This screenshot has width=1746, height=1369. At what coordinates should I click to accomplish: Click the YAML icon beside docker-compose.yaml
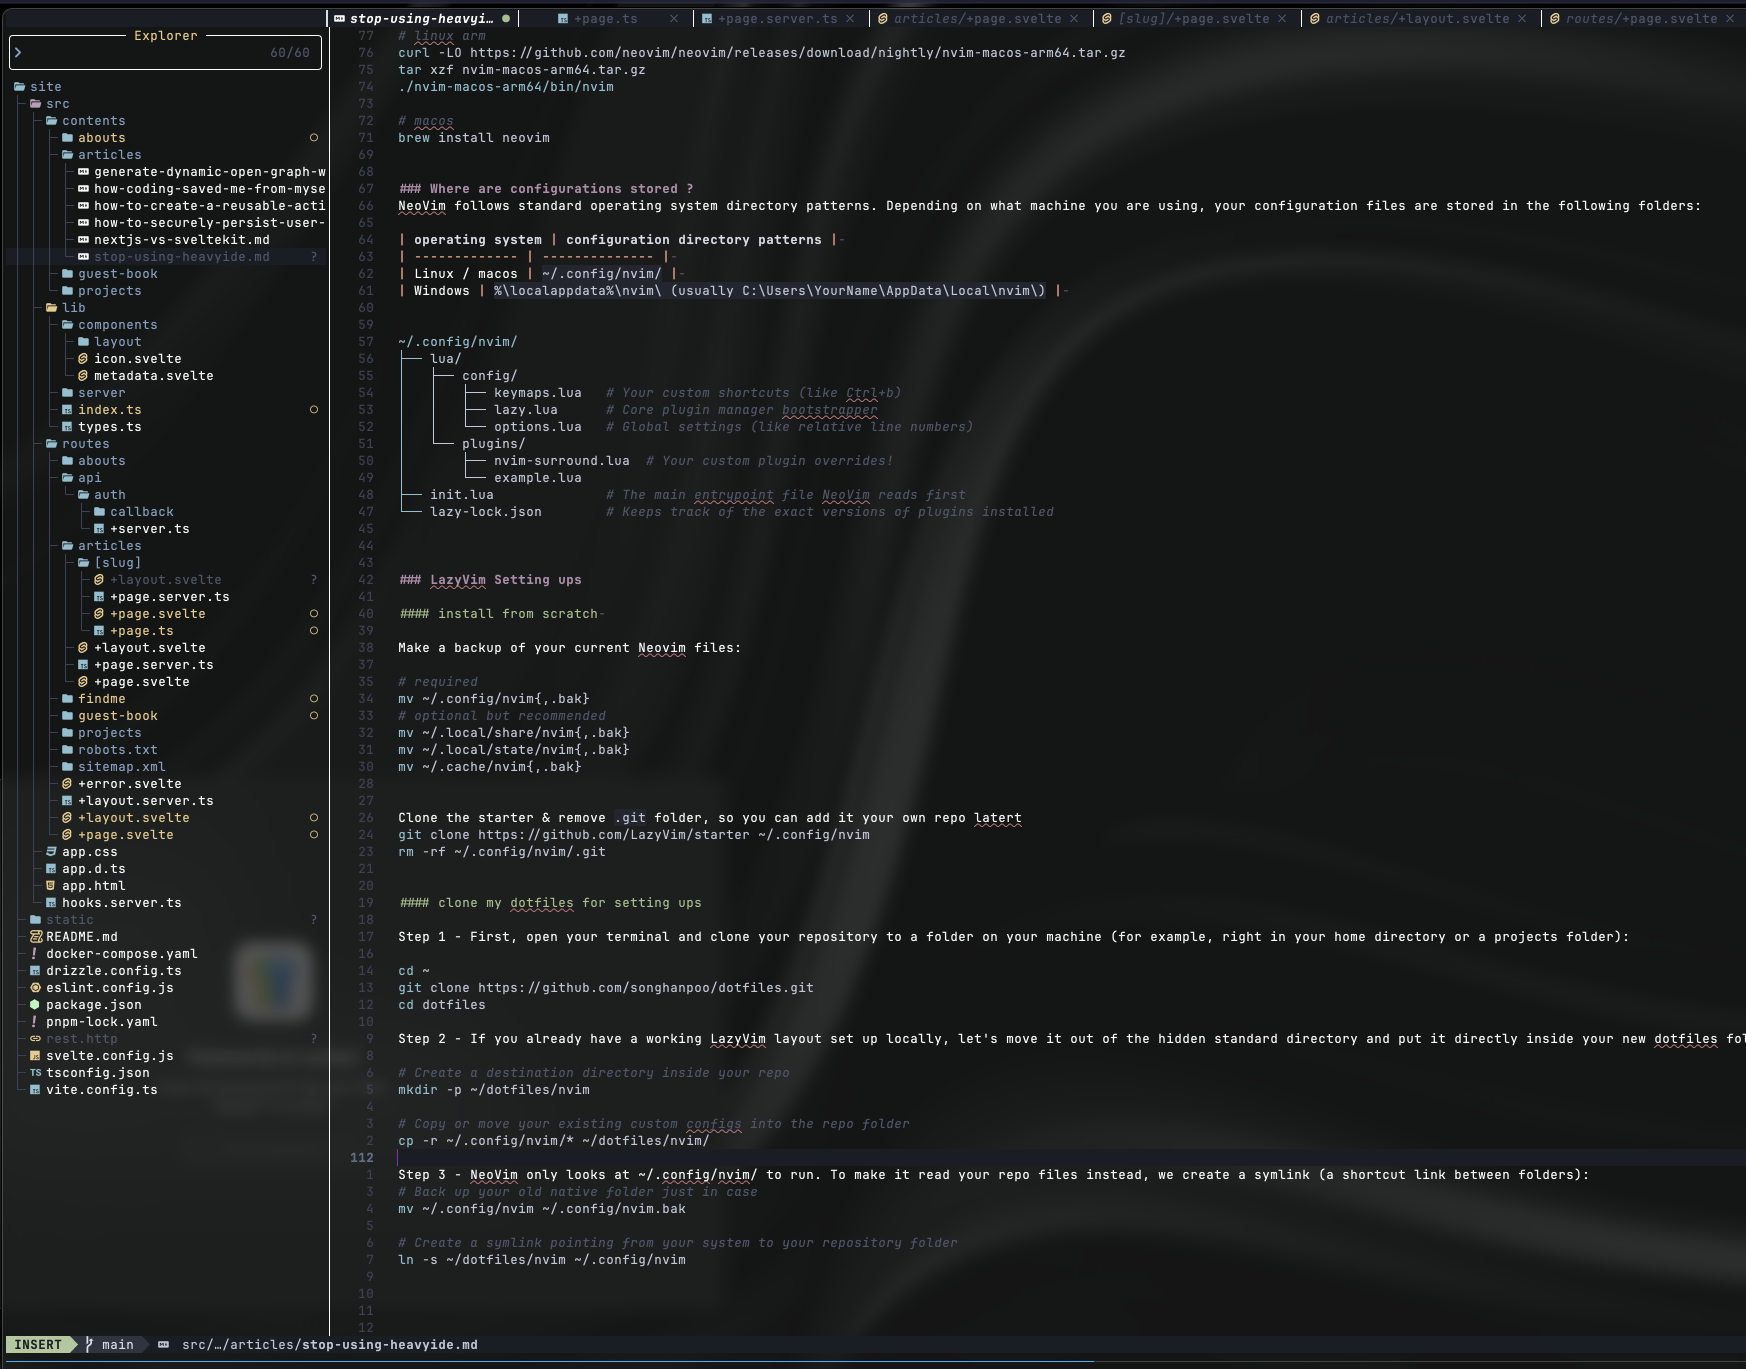coord(36,954)
